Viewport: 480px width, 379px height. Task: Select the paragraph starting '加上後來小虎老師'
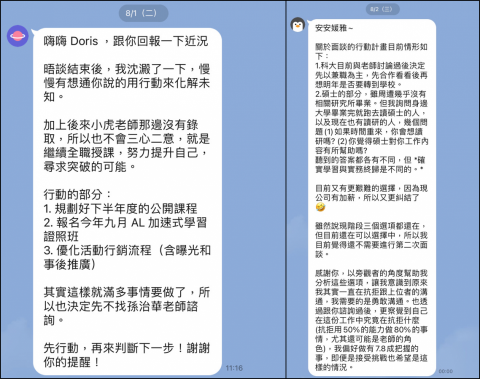tap(127, 146)
